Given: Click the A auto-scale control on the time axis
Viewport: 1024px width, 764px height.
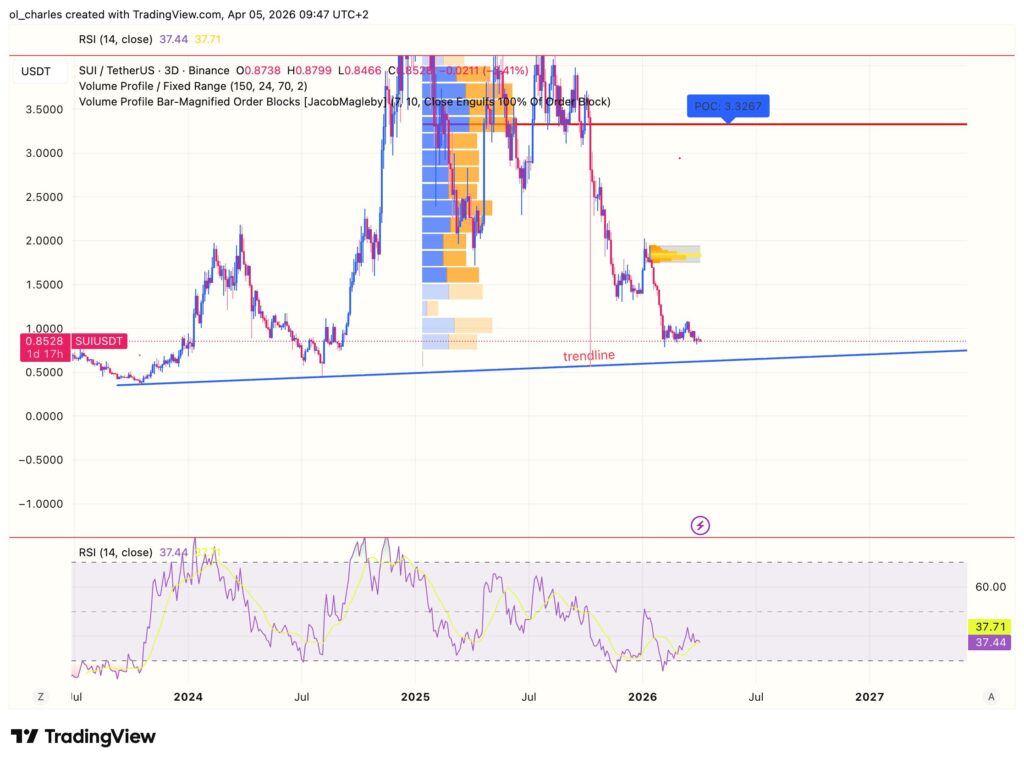Looking at the screenshot, I should (991, 695).
